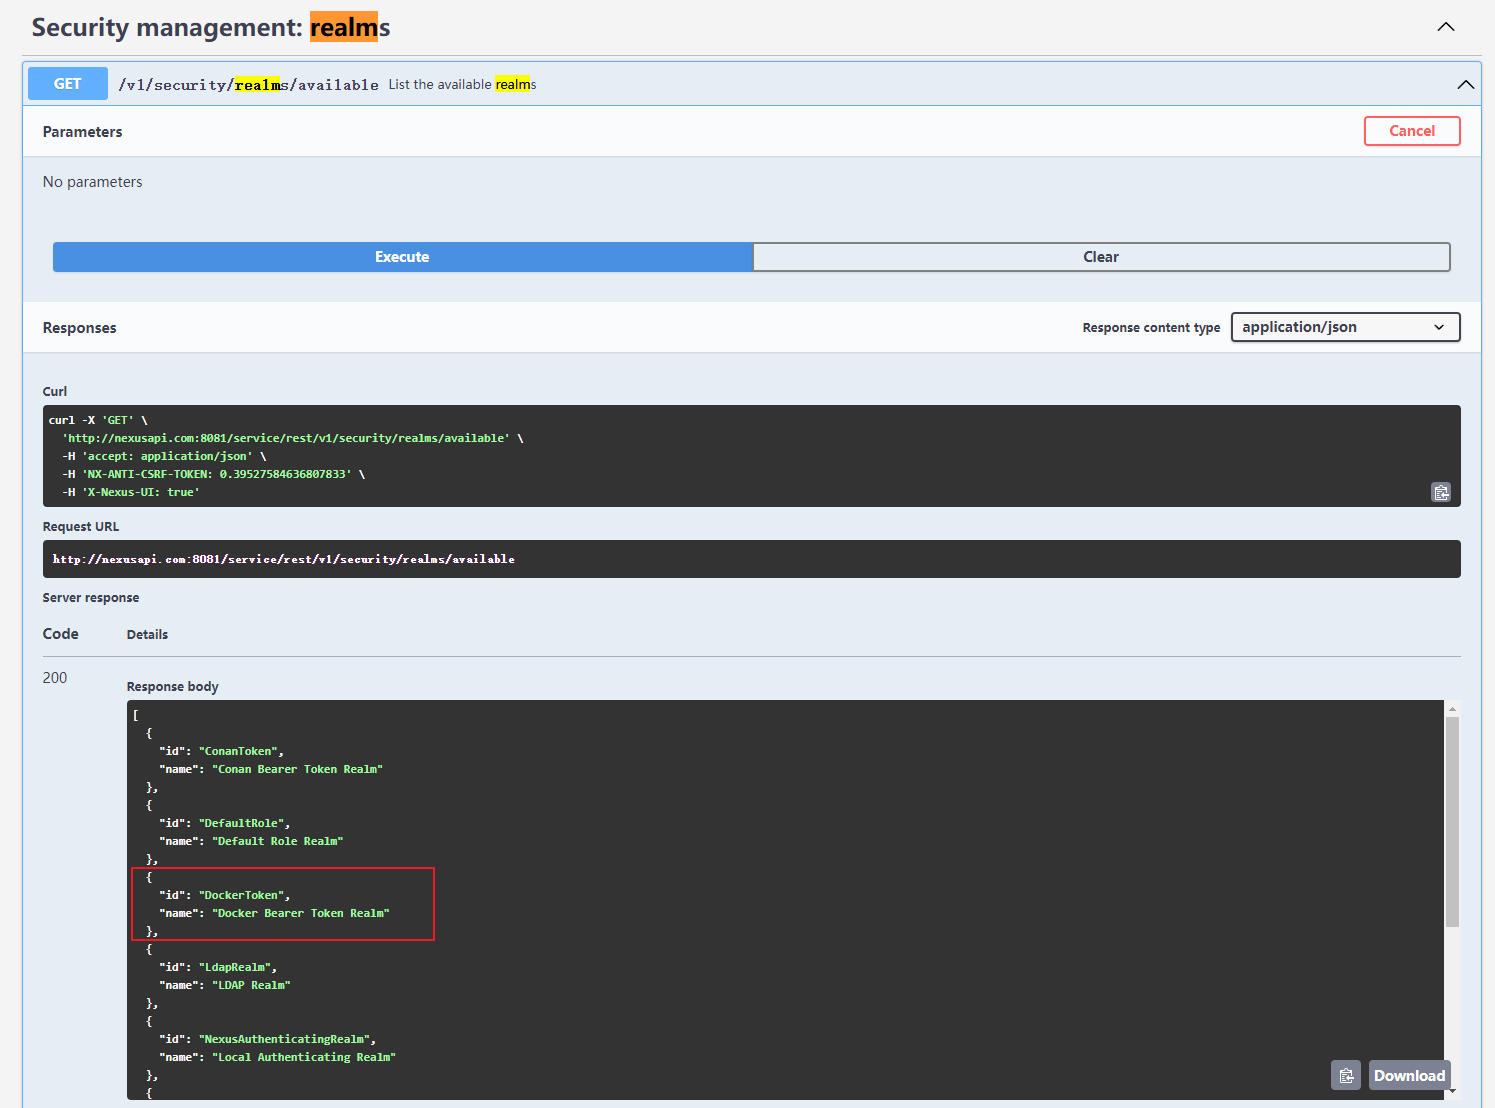
Task: Click the "Conan Bearer Token Realm" text
Action: pos(298,769)
